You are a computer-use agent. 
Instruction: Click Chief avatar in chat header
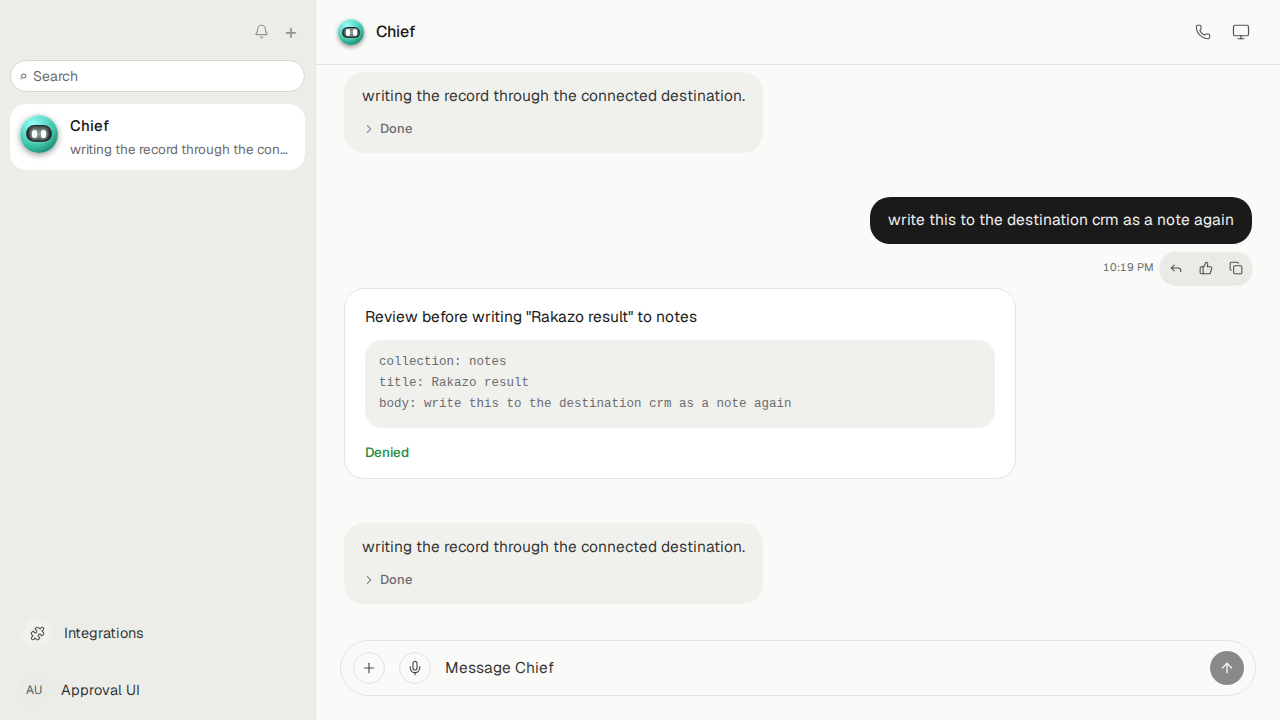pos(351,32)
